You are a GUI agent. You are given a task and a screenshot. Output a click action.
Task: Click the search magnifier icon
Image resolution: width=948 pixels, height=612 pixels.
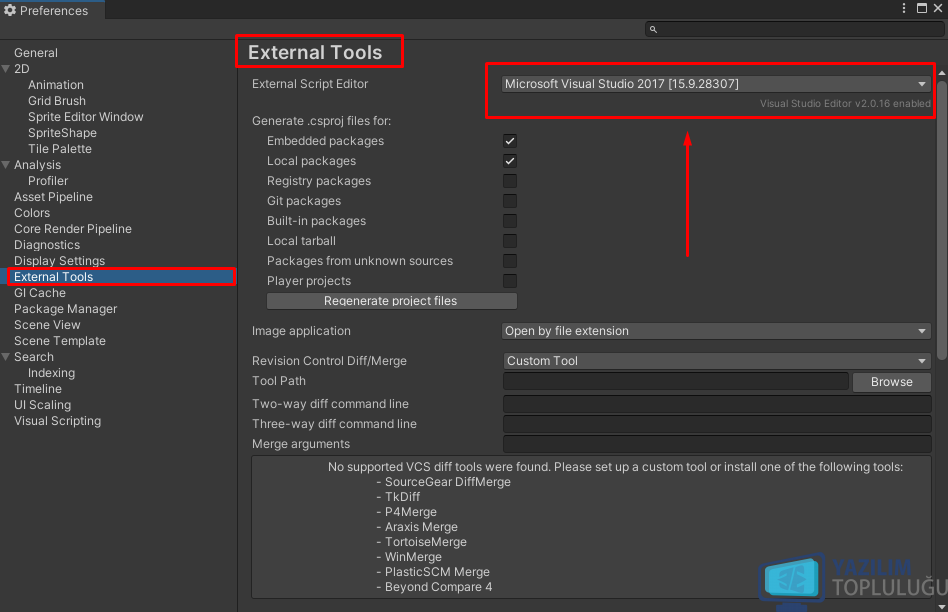(x=653, y=29)
